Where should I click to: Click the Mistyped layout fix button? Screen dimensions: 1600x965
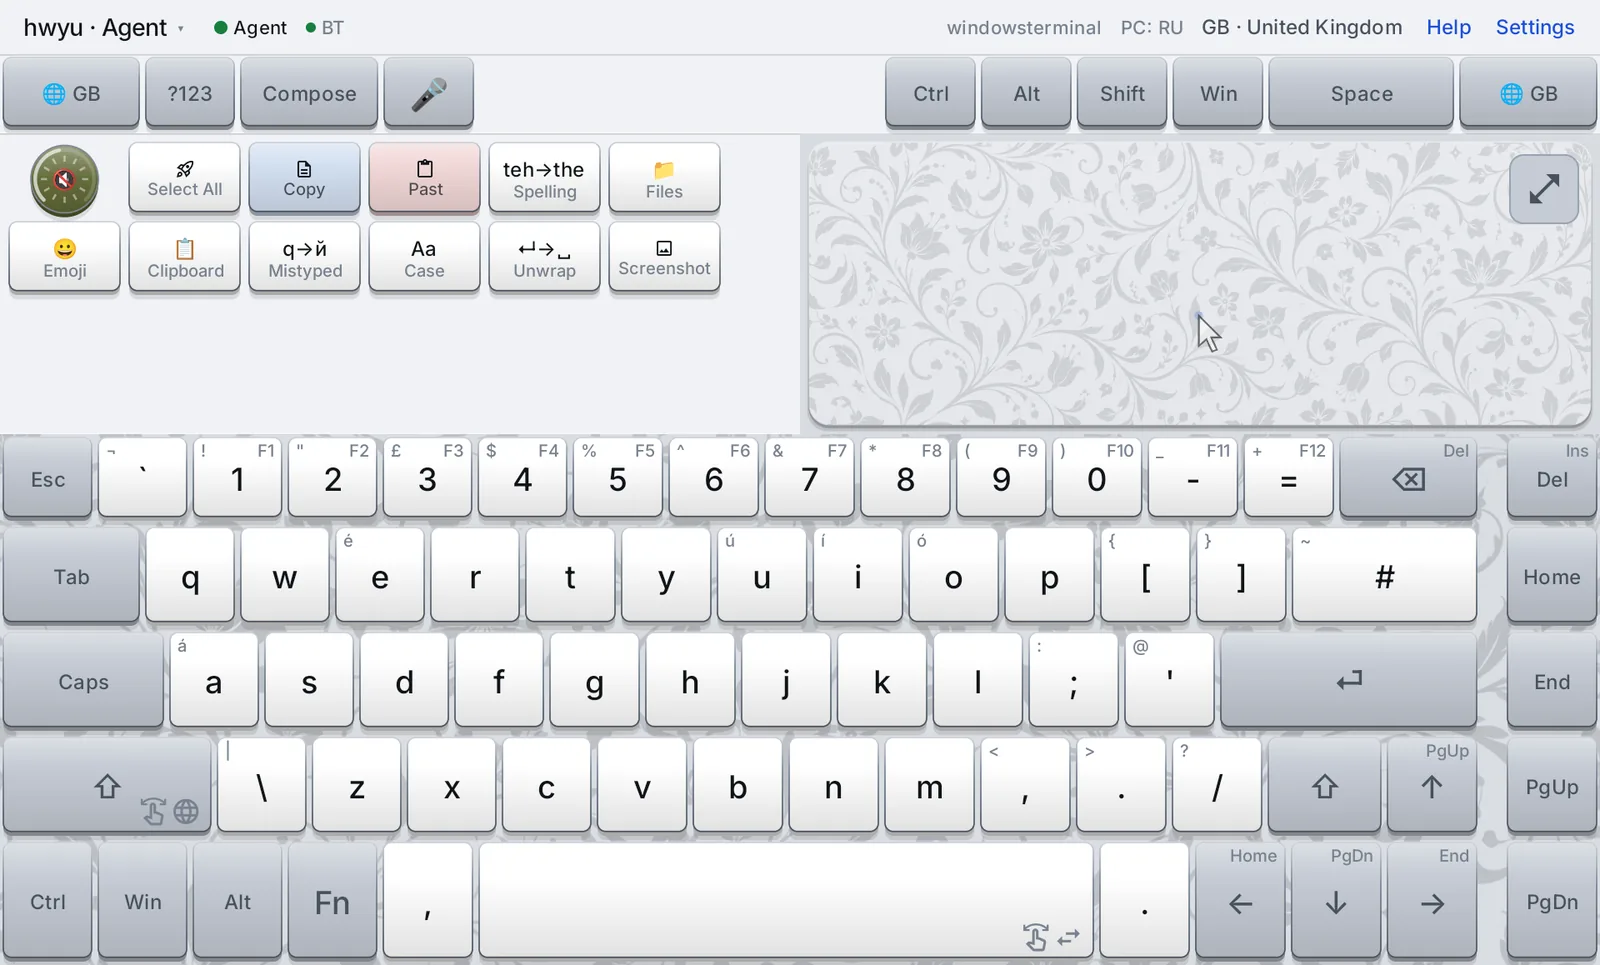pos(304,257)
